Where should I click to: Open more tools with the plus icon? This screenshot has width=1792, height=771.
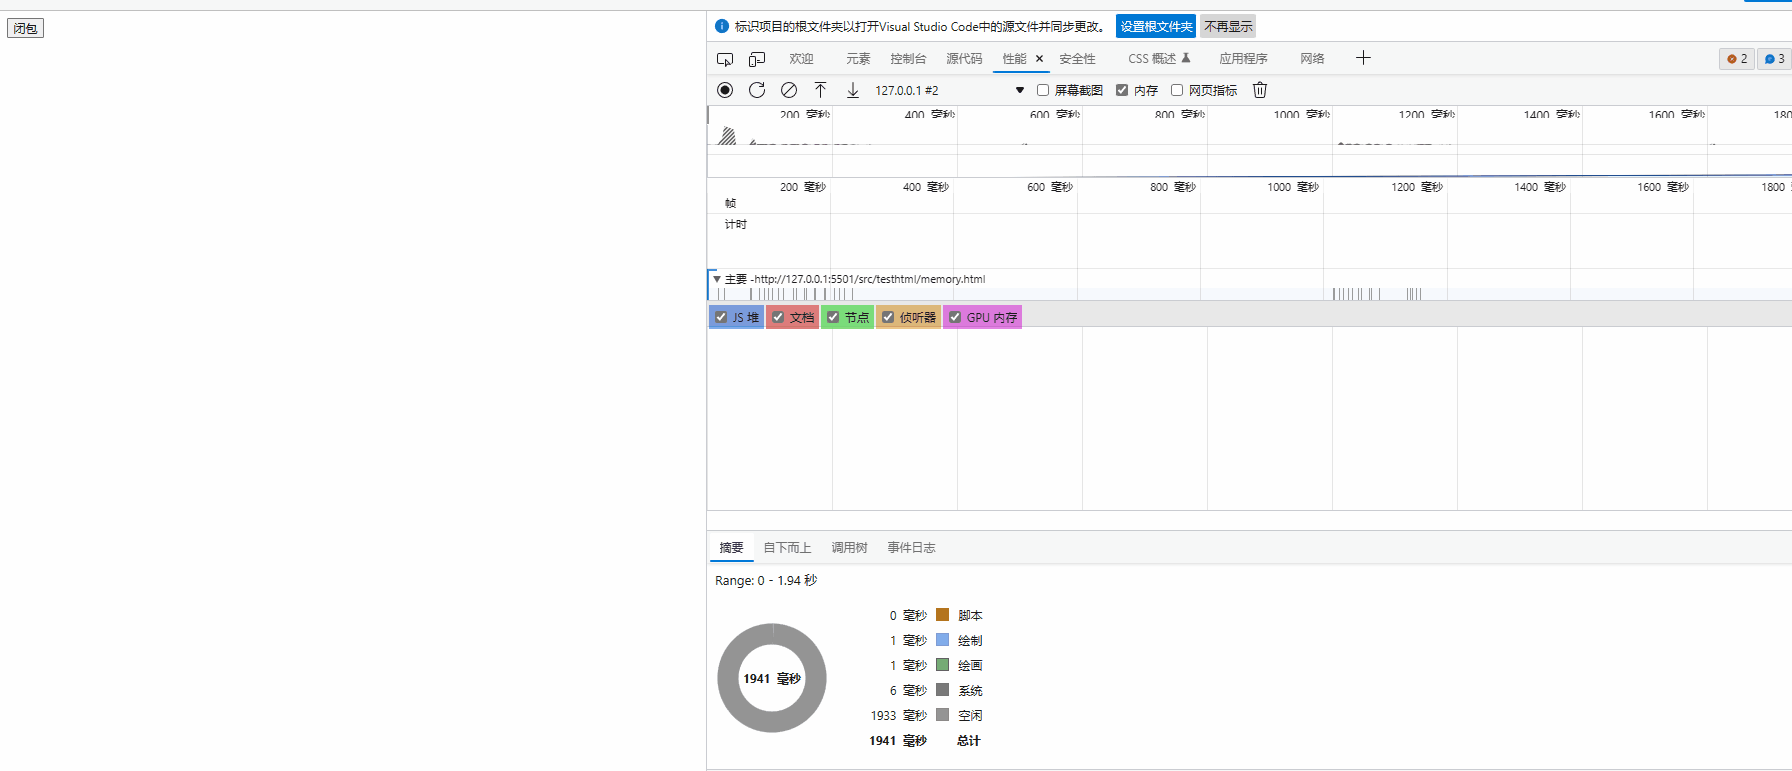point(1363,58)
